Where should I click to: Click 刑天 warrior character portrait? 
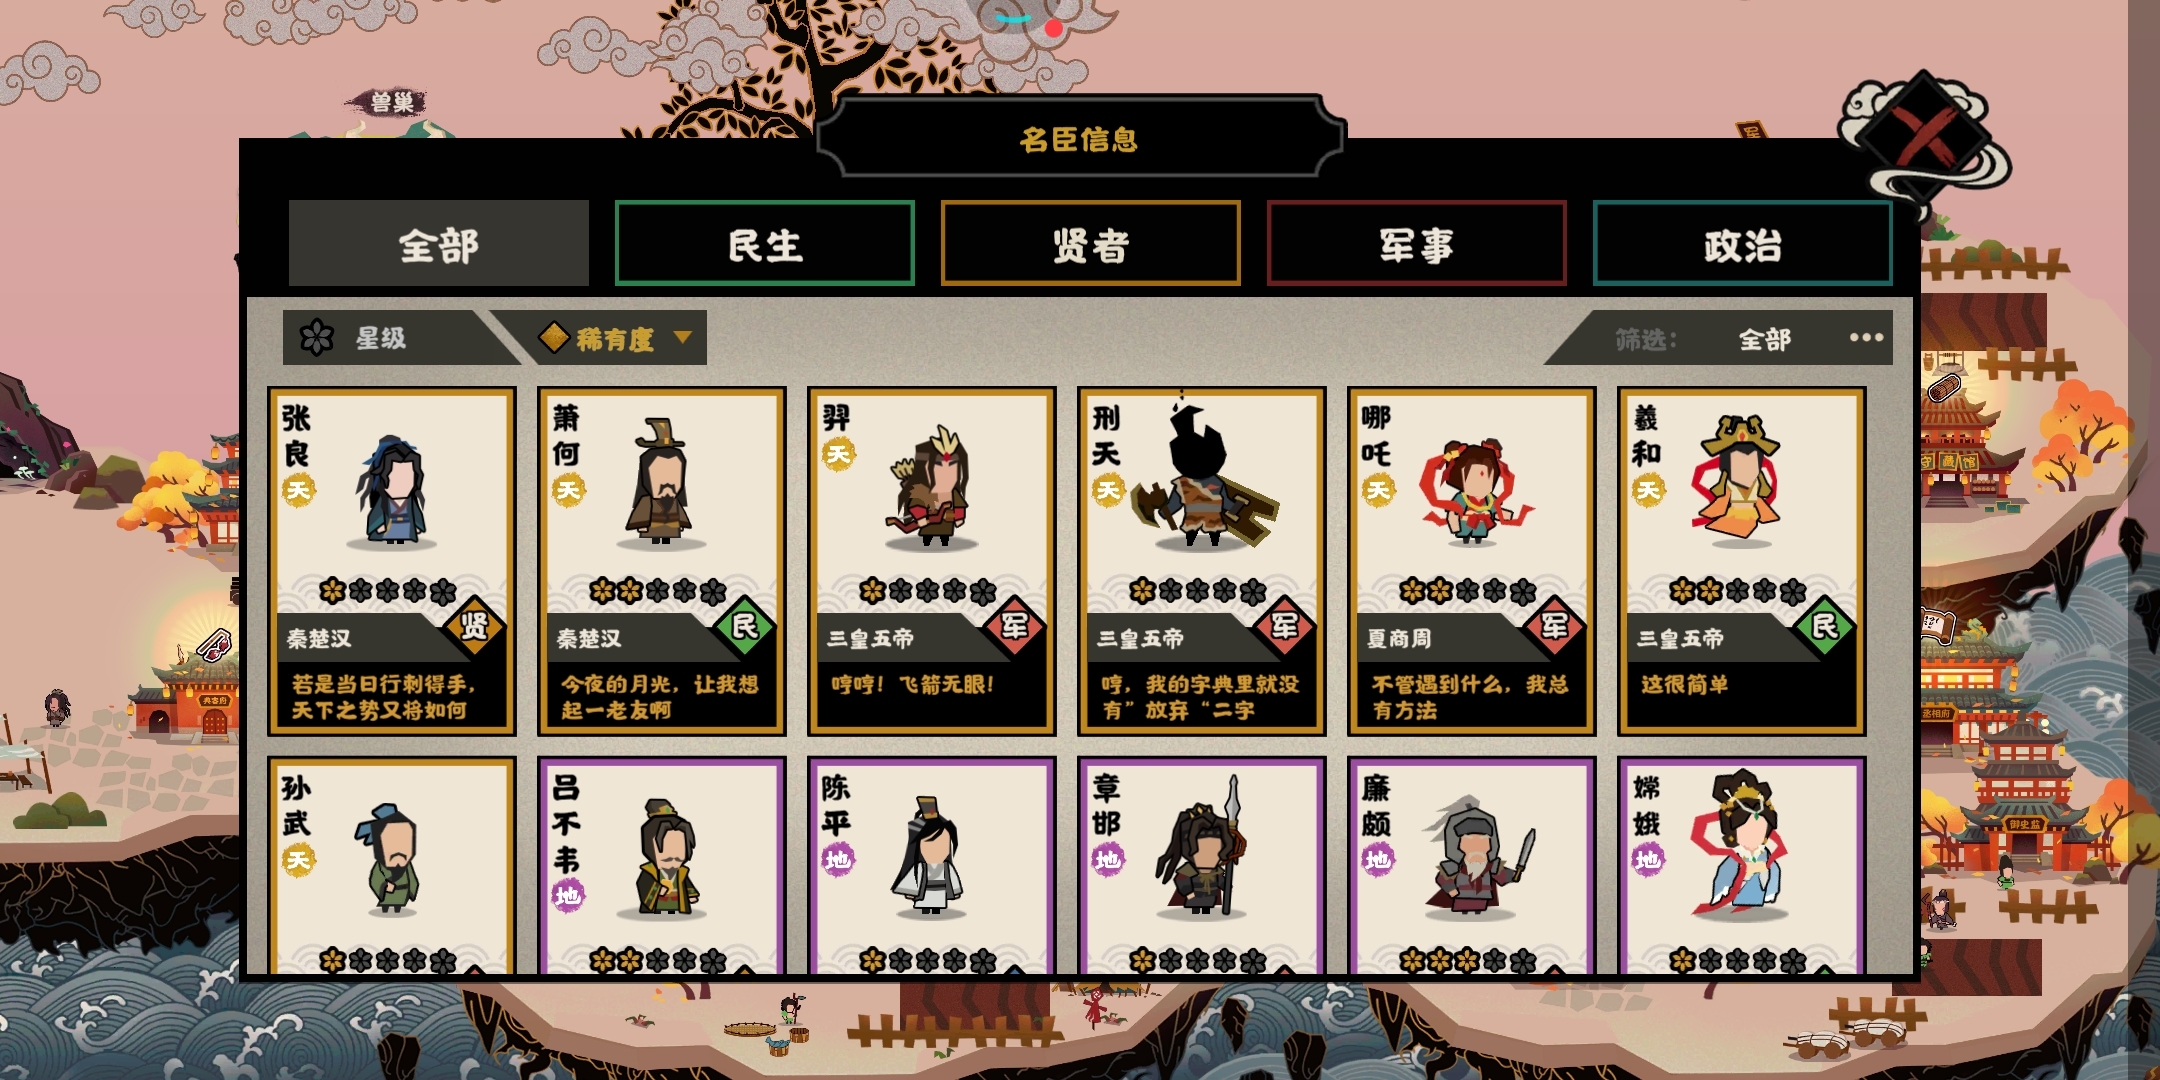point(1202,475)
